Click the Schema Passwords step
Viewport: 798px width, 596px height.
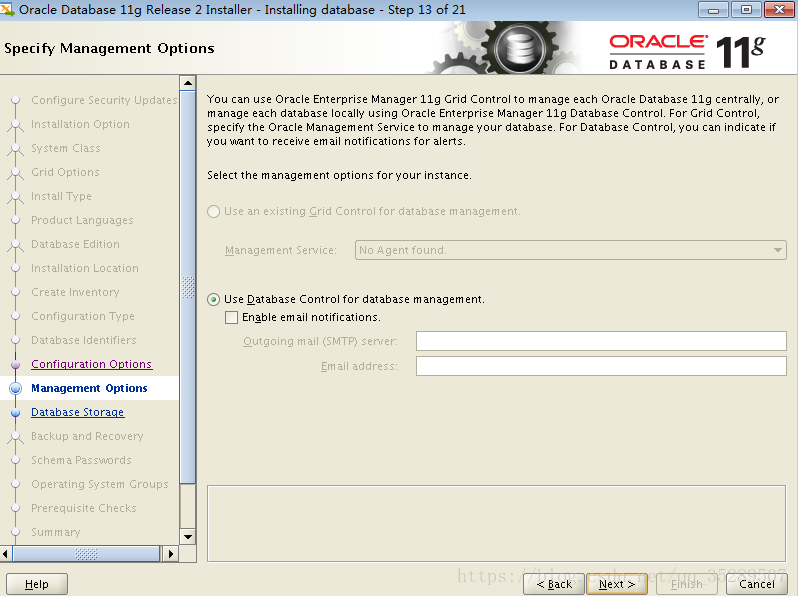[x=81, y=460]
